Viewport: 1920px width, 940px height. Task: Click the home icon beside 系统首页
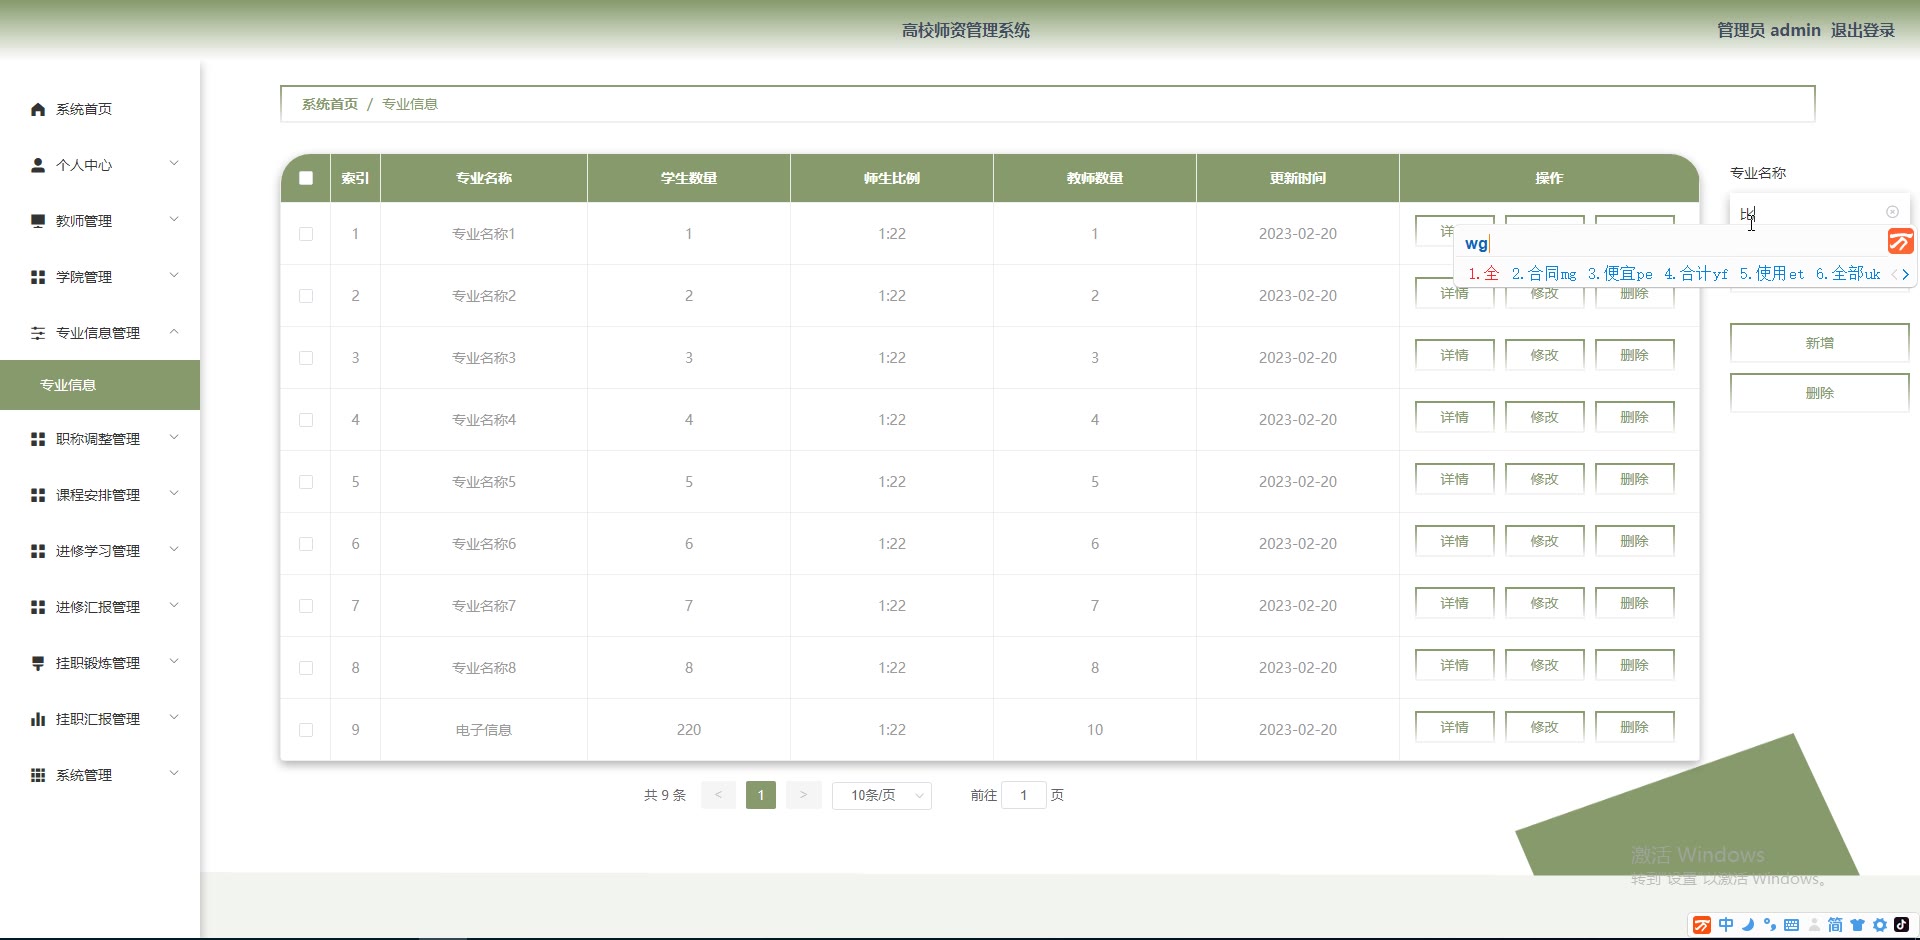(x=38, y=109)
